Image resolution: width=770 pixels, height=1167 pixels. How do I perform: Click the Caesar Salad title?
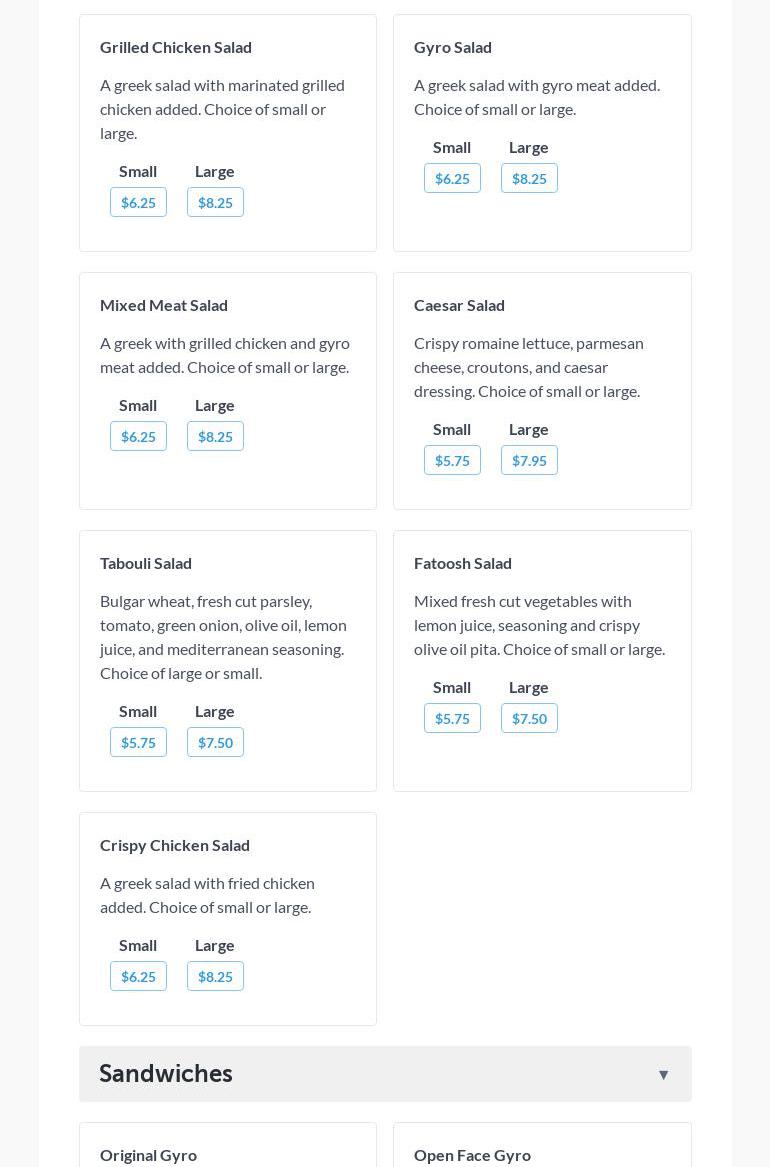point(459,305)
